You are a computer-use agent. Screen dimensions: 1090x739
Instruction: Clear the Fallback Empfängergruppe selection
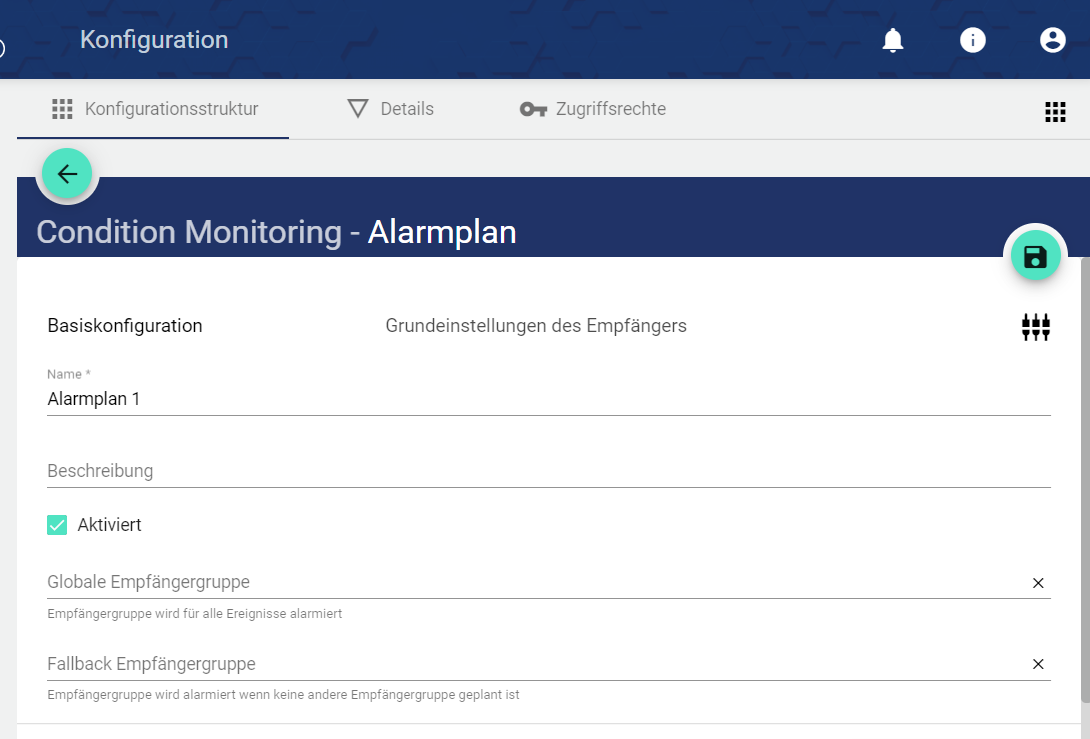1038,664
